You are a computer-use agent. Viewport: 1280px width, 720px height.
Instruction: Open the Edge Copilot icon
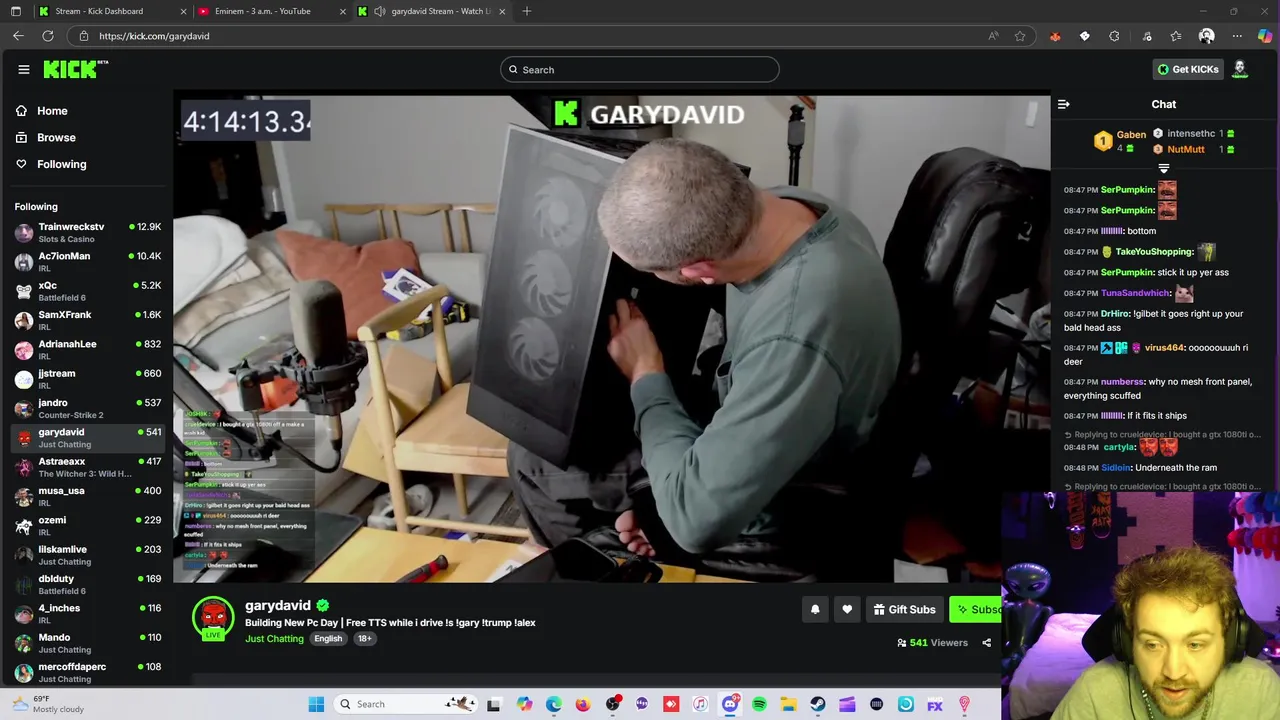pyautogui.click(x=1265, y=36)
